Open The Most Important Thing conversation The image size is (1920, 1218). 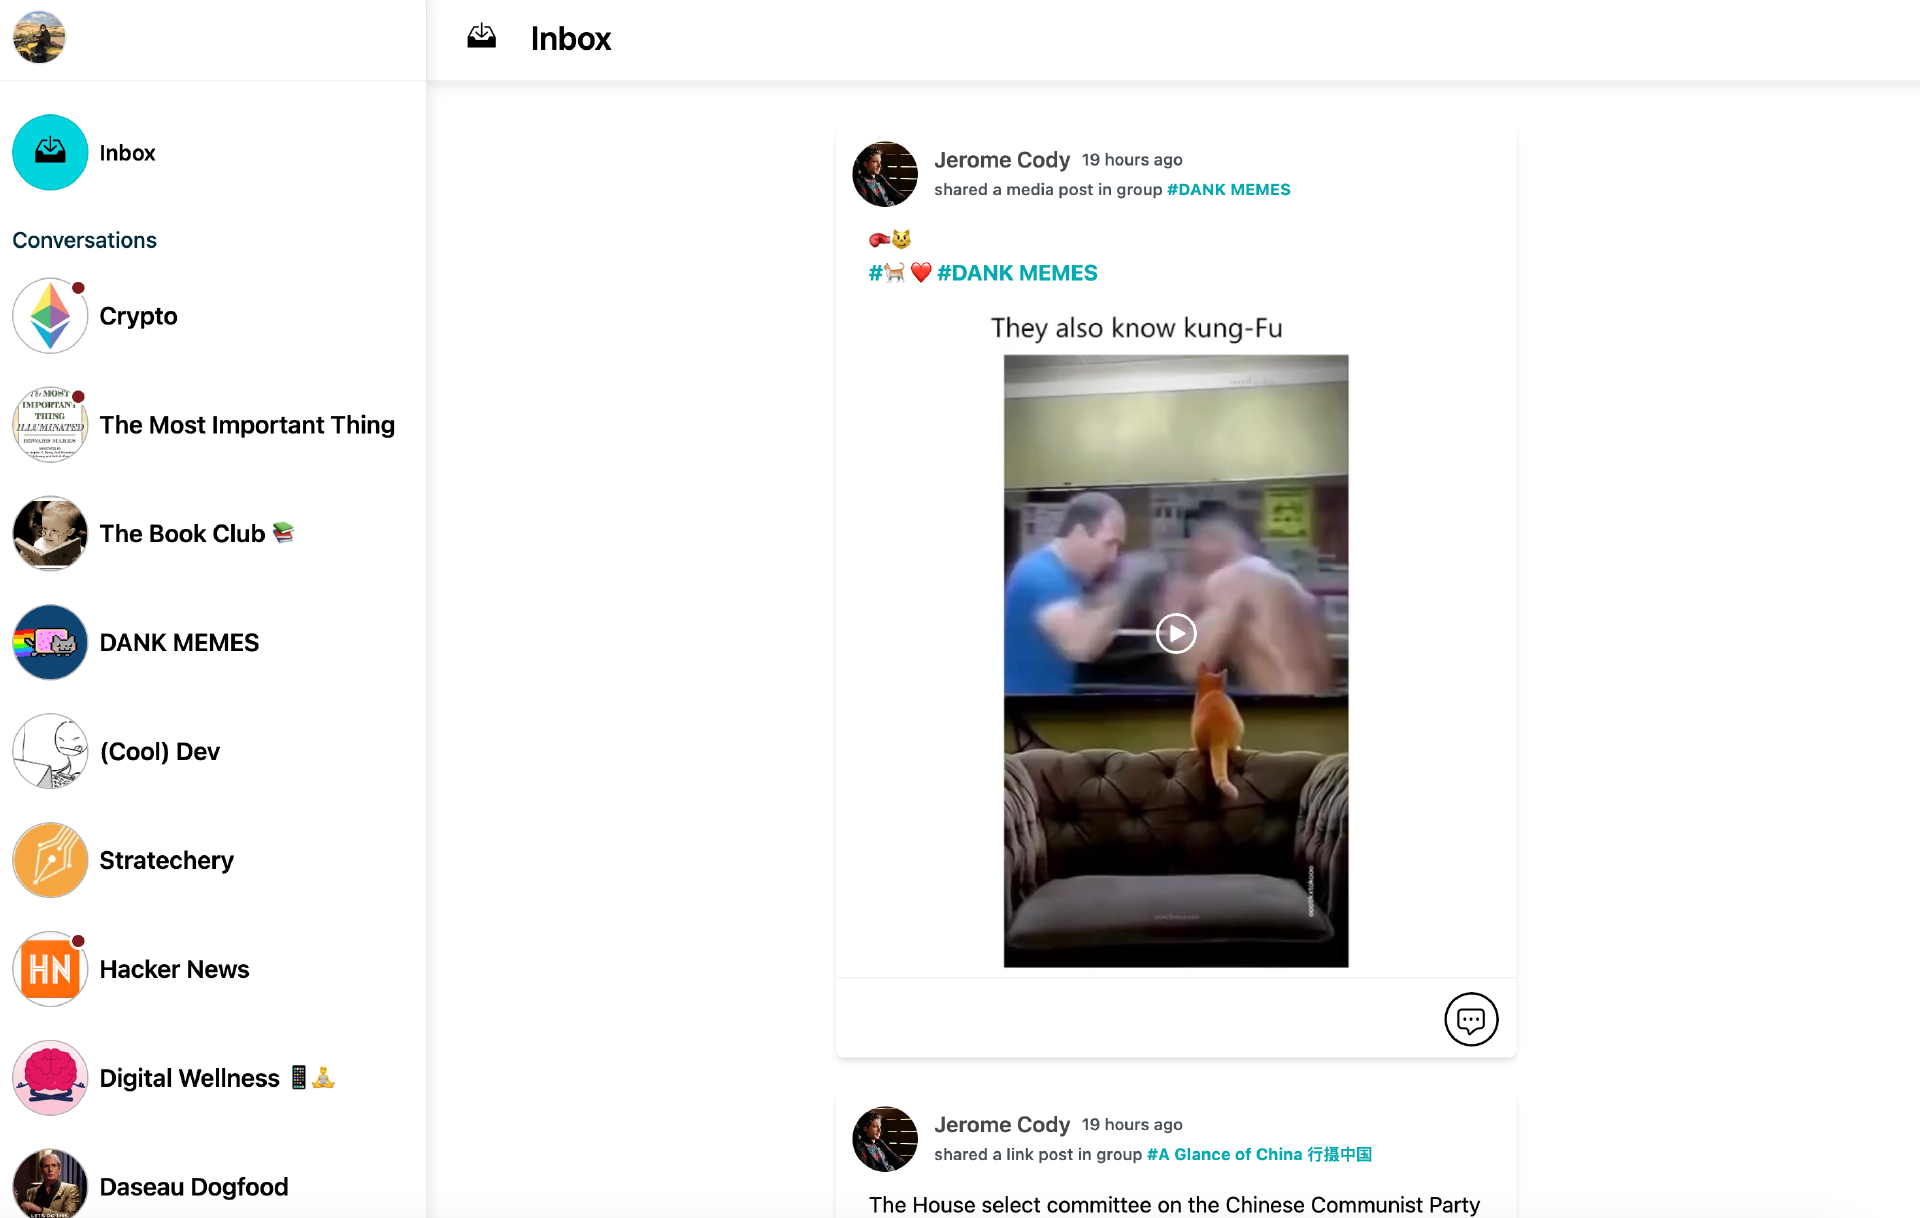[x=246, y=425]
